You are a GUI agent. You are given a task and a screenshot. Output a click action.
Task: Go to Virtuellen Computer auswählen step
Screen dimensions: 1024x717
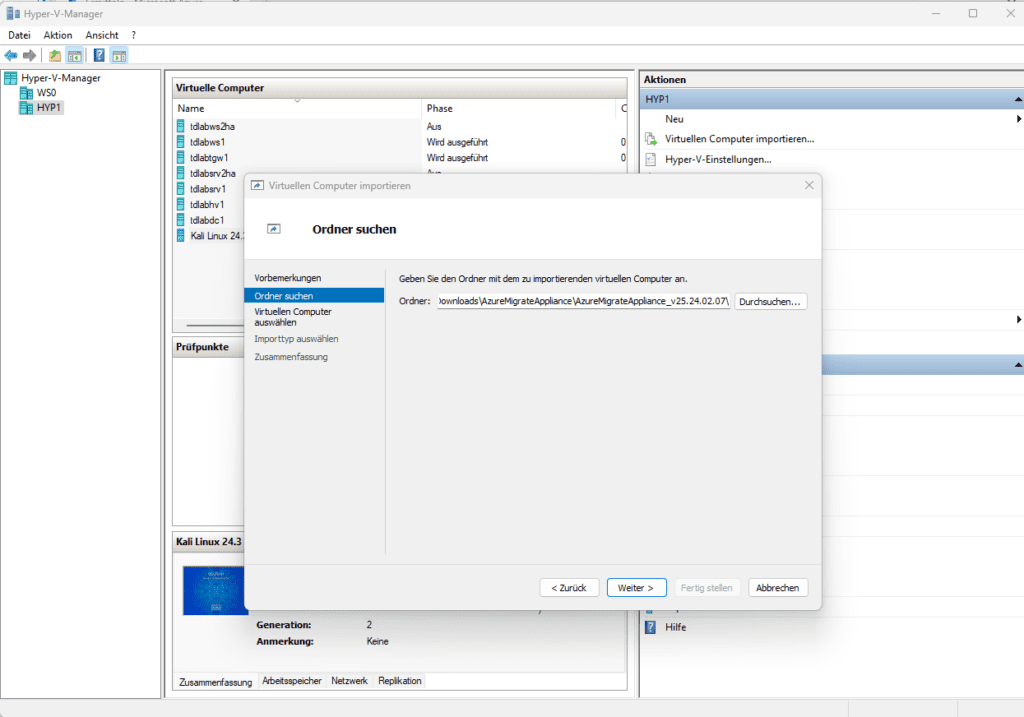pos(293,317)
